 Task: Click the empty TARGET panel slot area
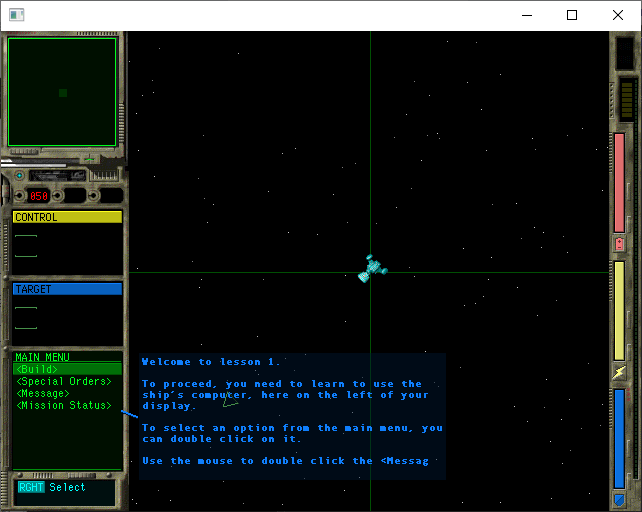[67, 320]
